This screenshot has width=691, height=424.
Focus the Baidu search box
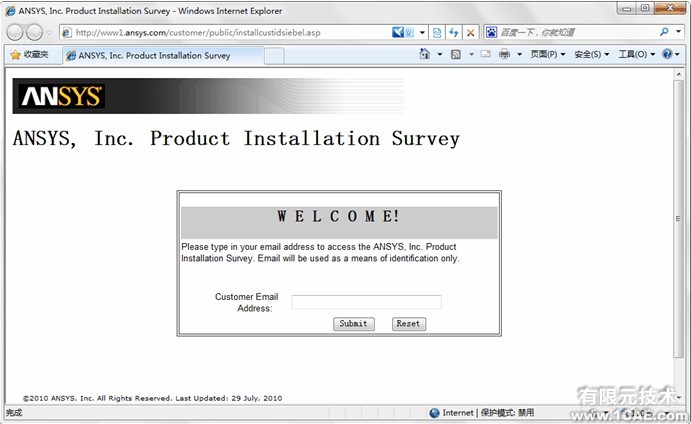[x=577, y=32]
